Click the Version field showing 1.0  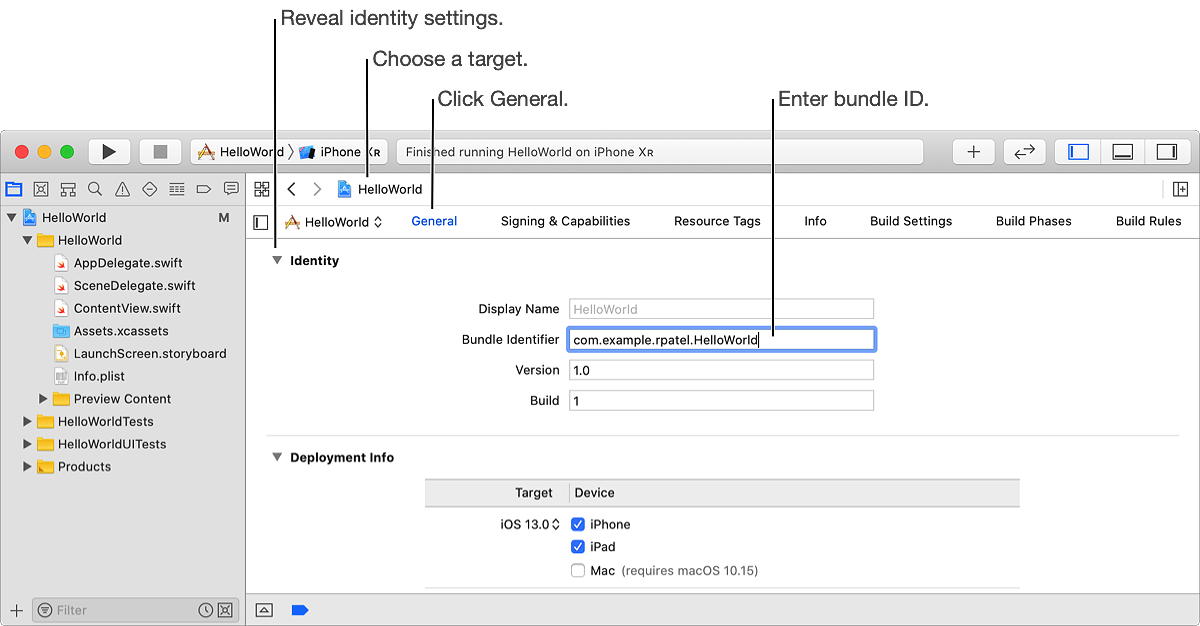pyautogui.click(x=721, y=370)
